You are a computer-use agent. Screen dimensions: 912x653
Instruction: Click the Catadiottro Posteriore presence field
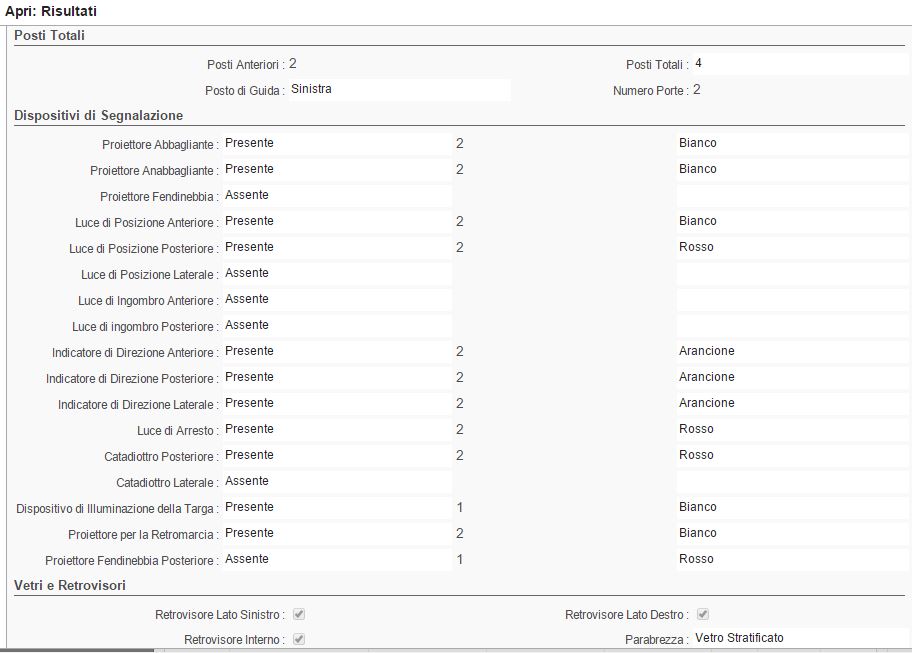[336, 455]
